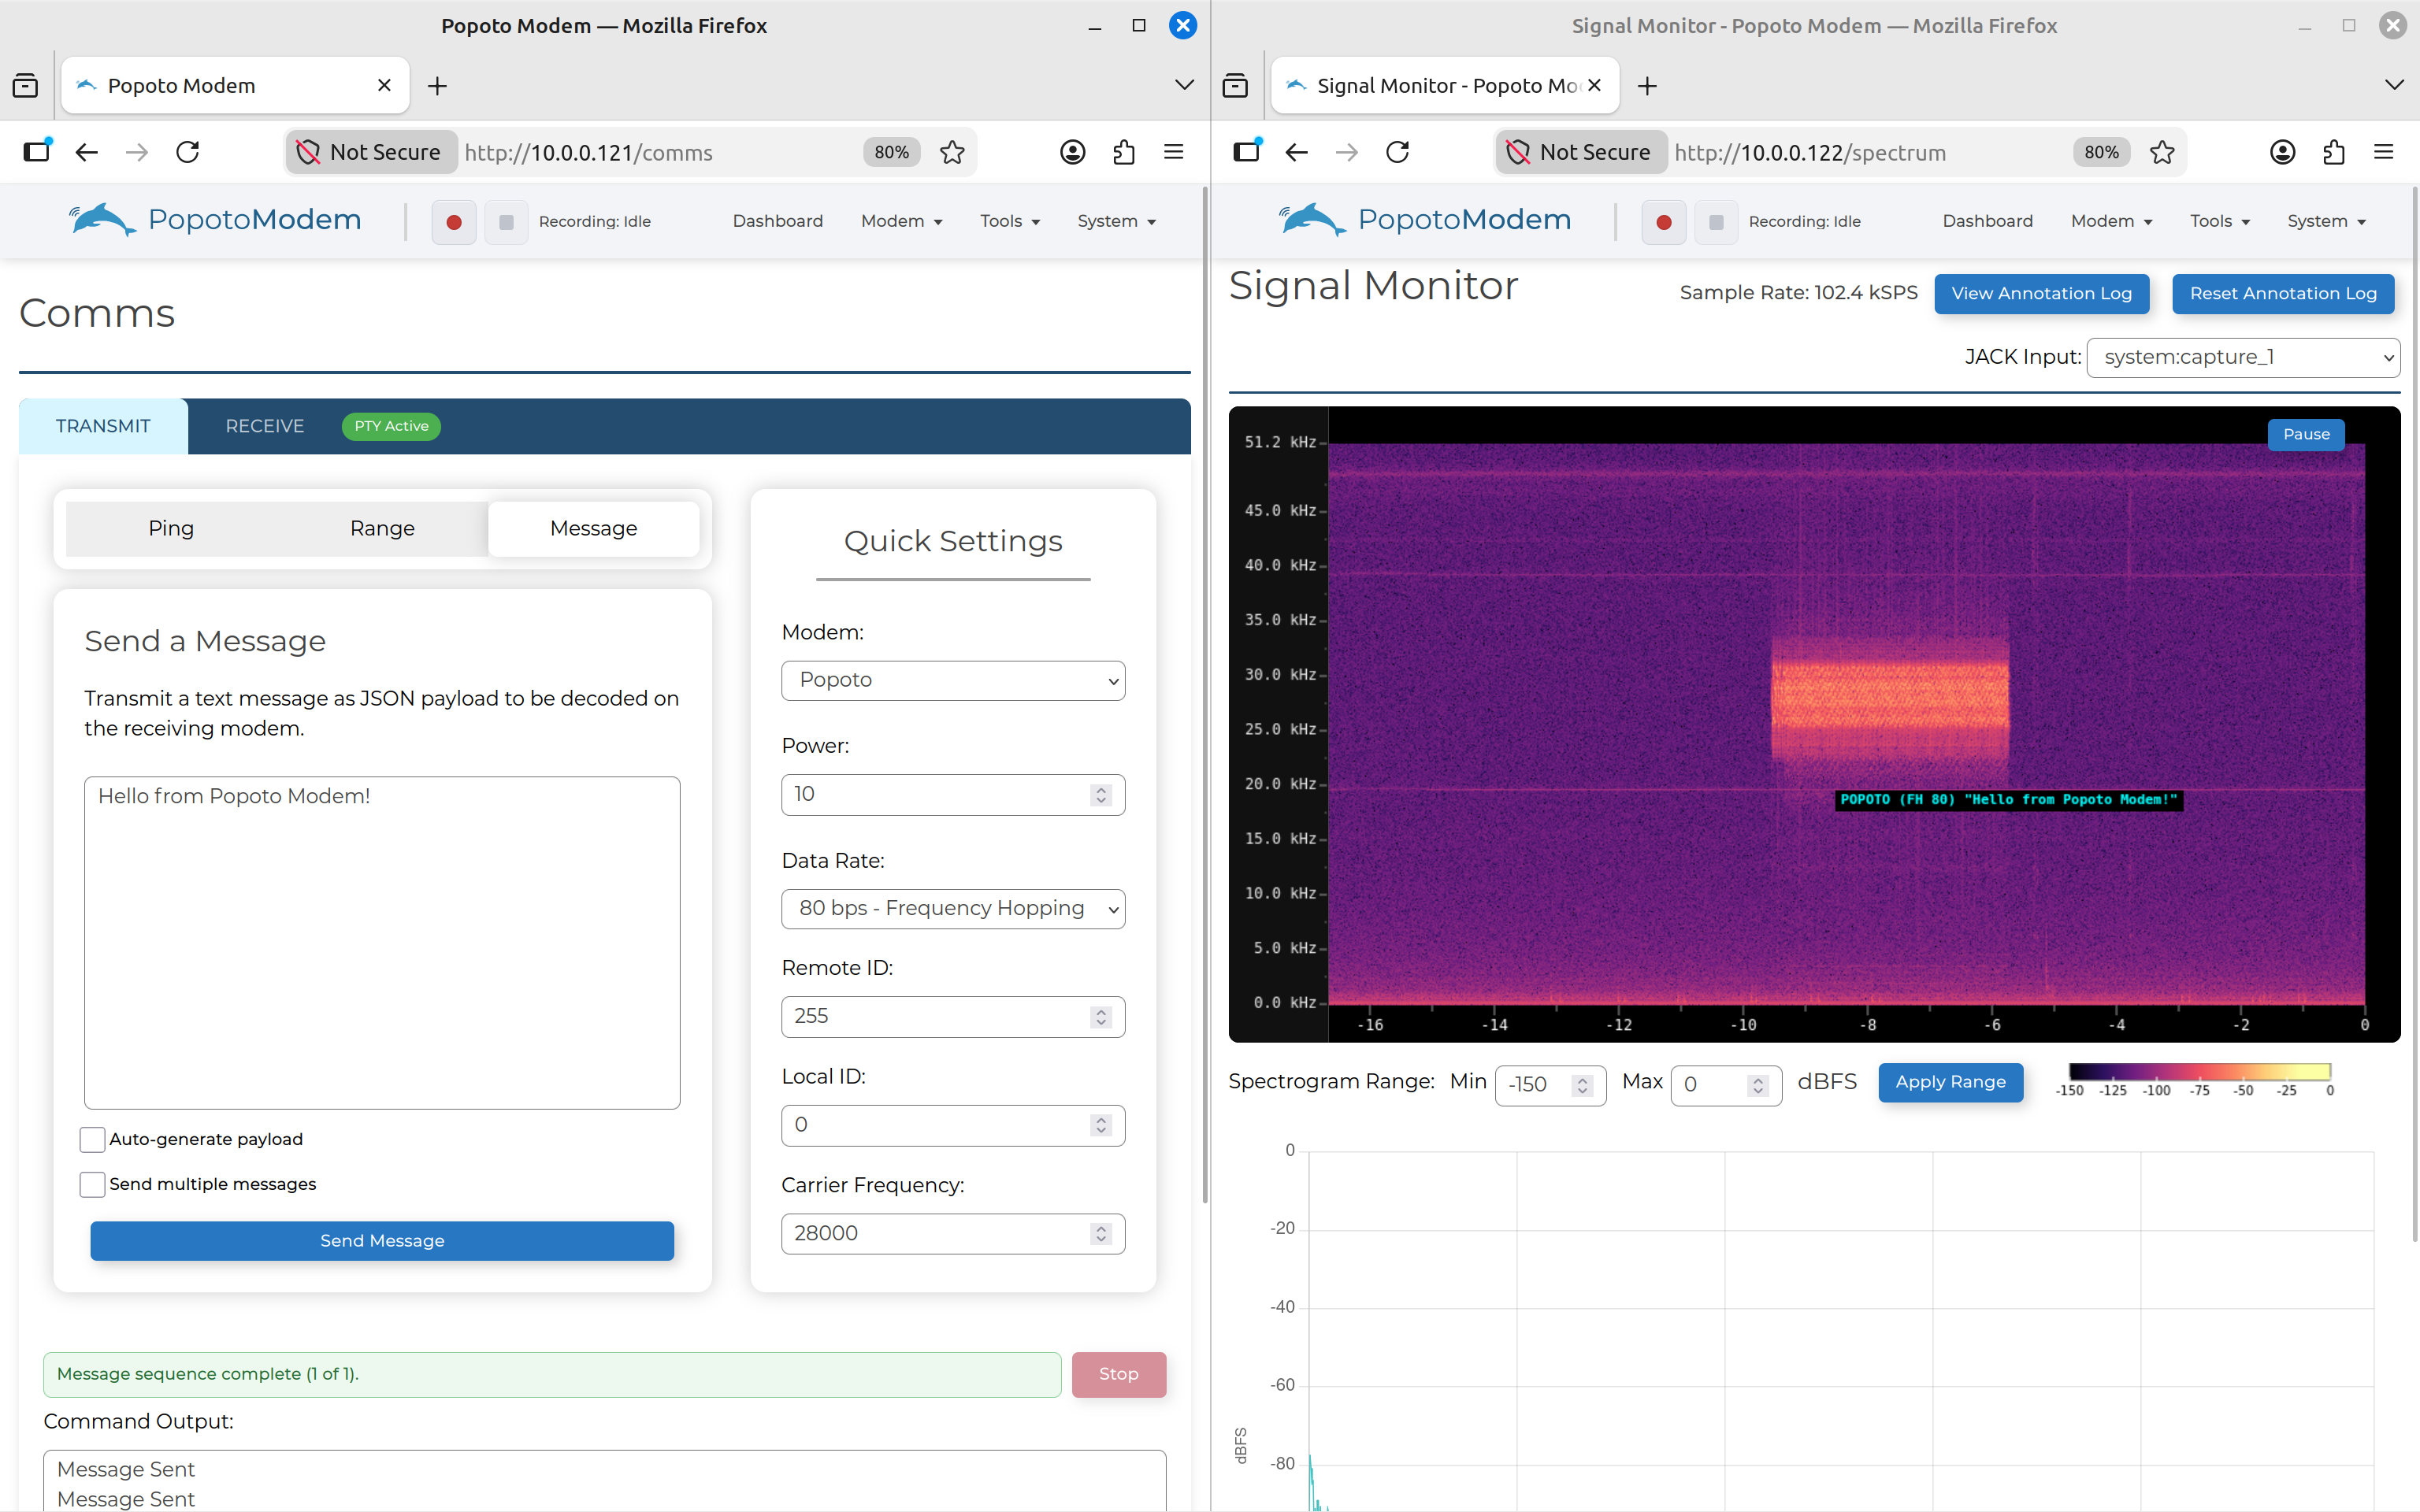
Task: Go back in left Firefox window
Action: click(87, 152)
